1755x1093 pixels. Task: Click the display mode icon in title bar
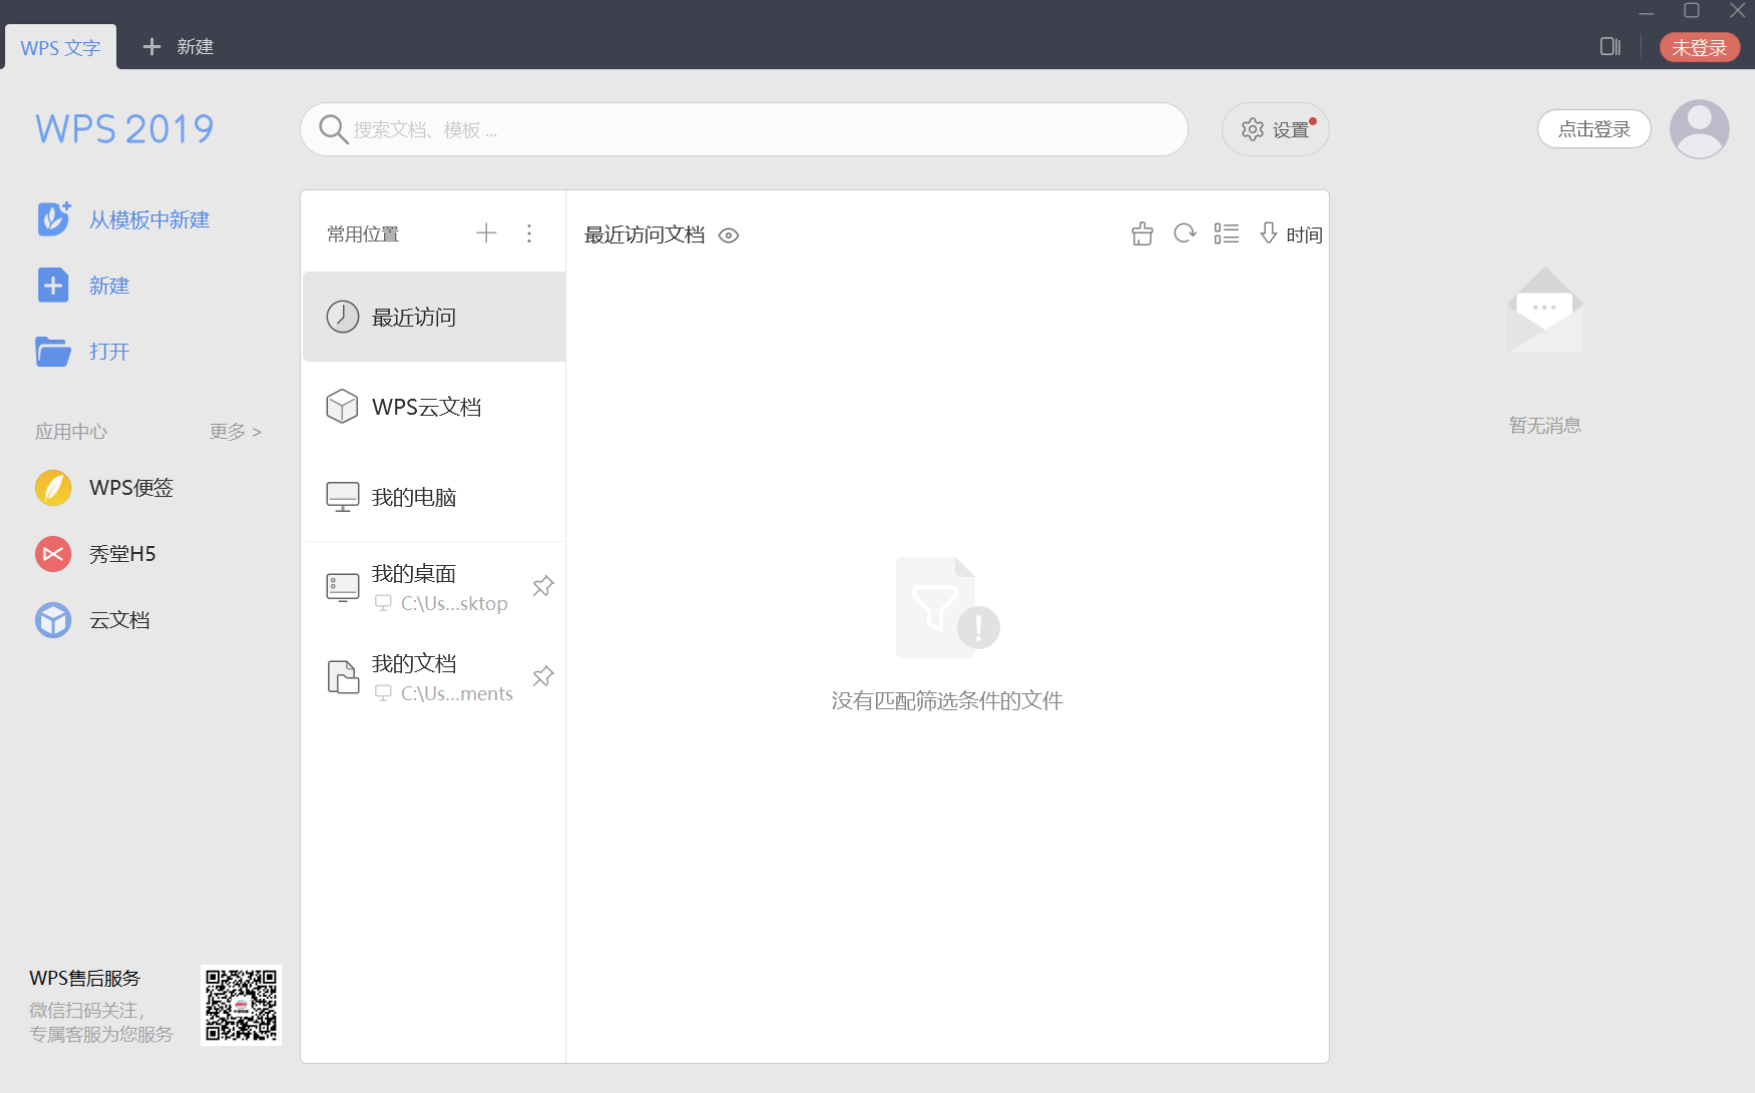coord(1610,46)
